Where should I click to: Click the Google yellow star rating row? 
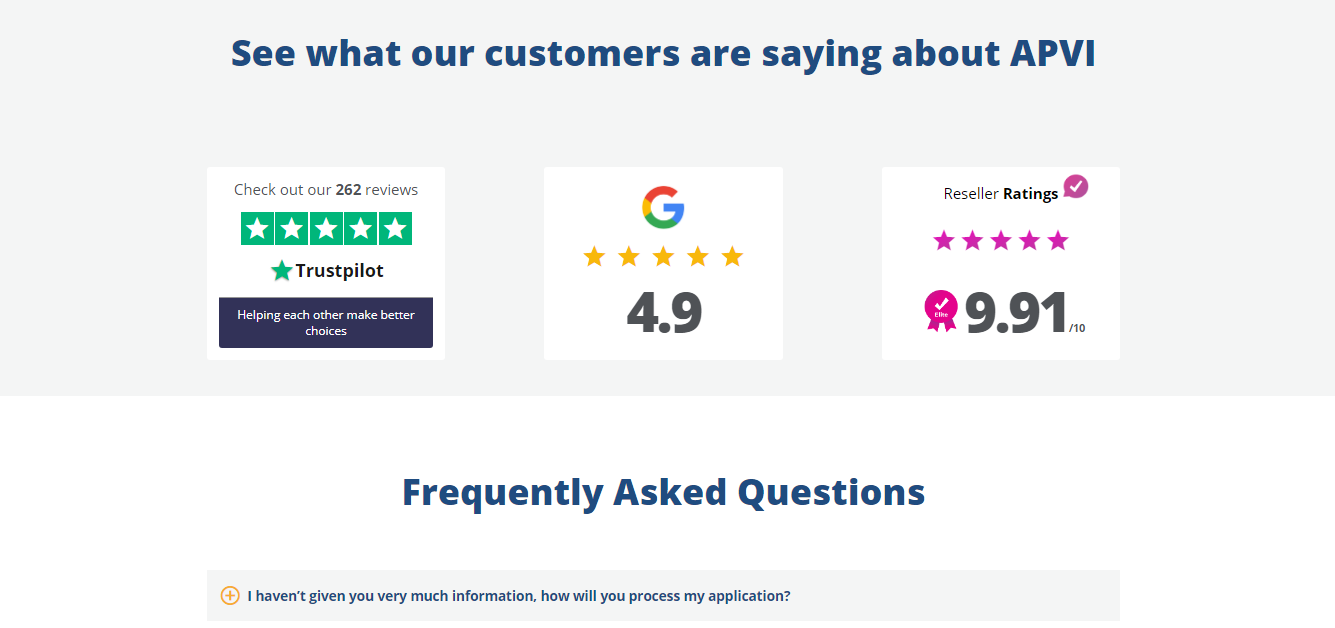tap(663, 257)
